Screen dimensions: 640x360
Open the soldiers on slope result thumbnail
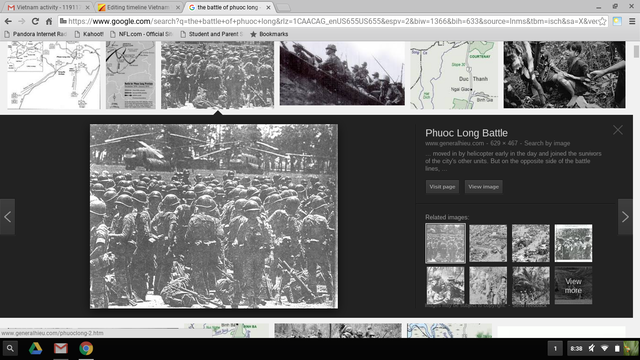(x=342, y=73)
